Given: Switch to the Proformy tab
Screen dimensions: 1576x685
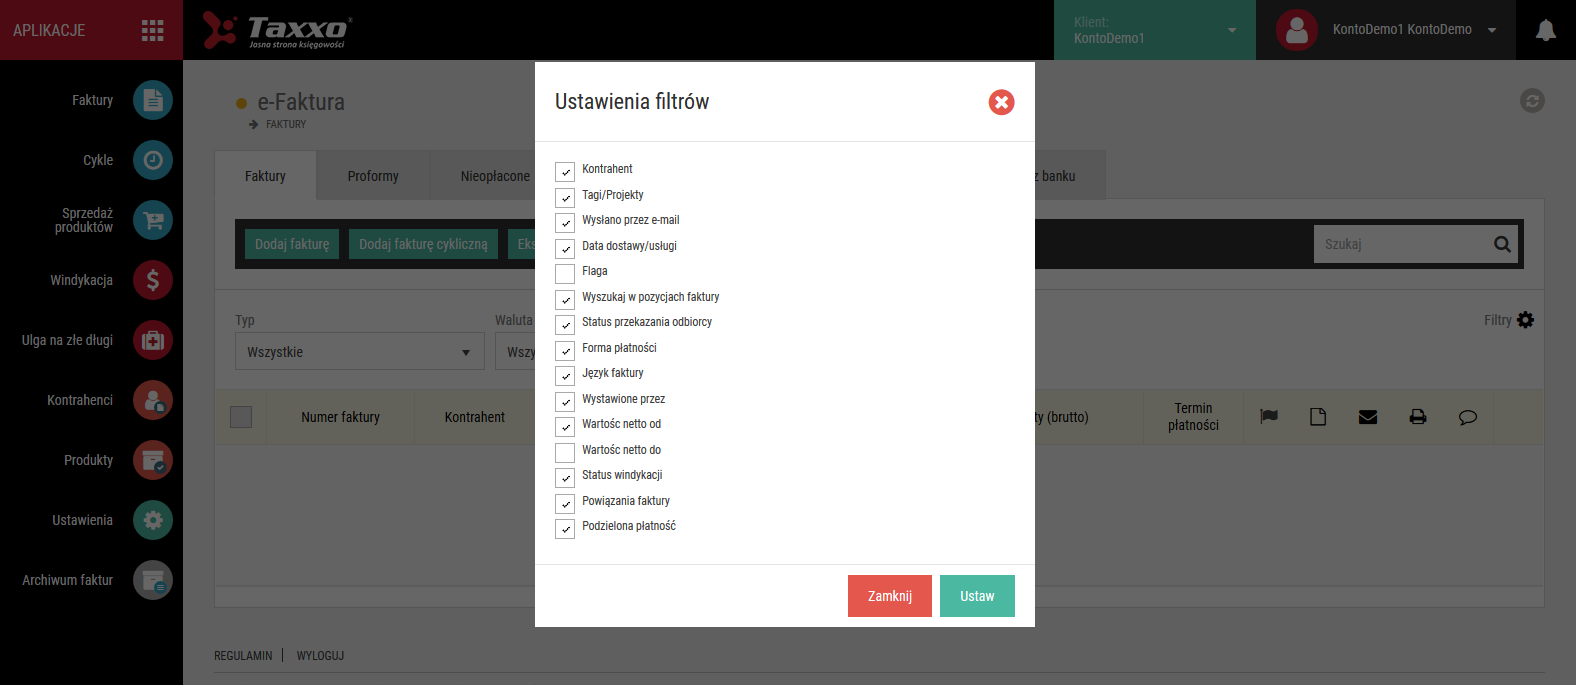Looking at the screenshot, I should 373,176.
